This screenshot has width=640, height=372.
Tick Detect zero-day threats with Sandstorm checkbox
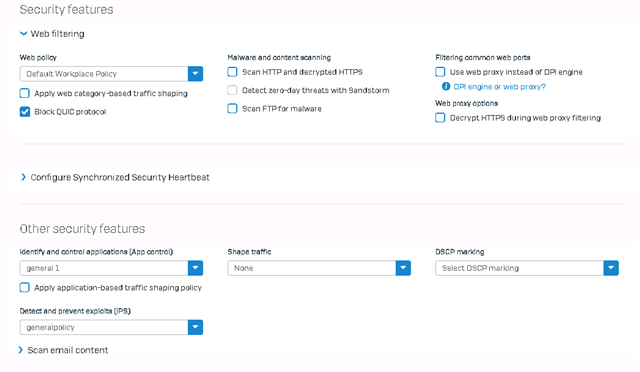click(x=232, y=90)
